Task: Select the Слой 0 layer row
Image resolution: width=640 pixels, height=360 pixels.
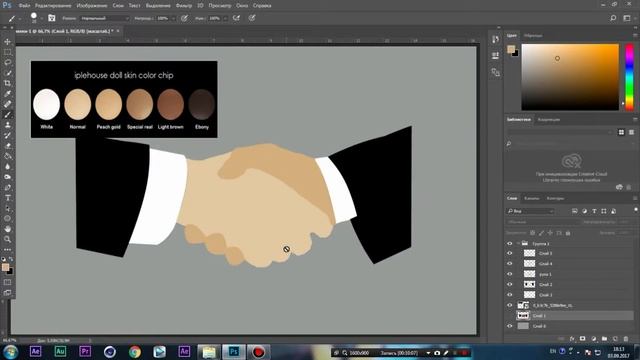Action: tap(570, 326)
